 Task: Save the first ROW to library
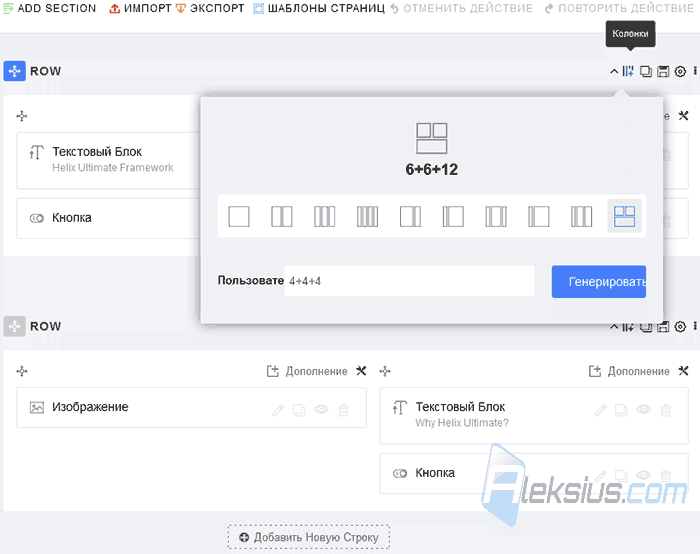tap(663, 71)
